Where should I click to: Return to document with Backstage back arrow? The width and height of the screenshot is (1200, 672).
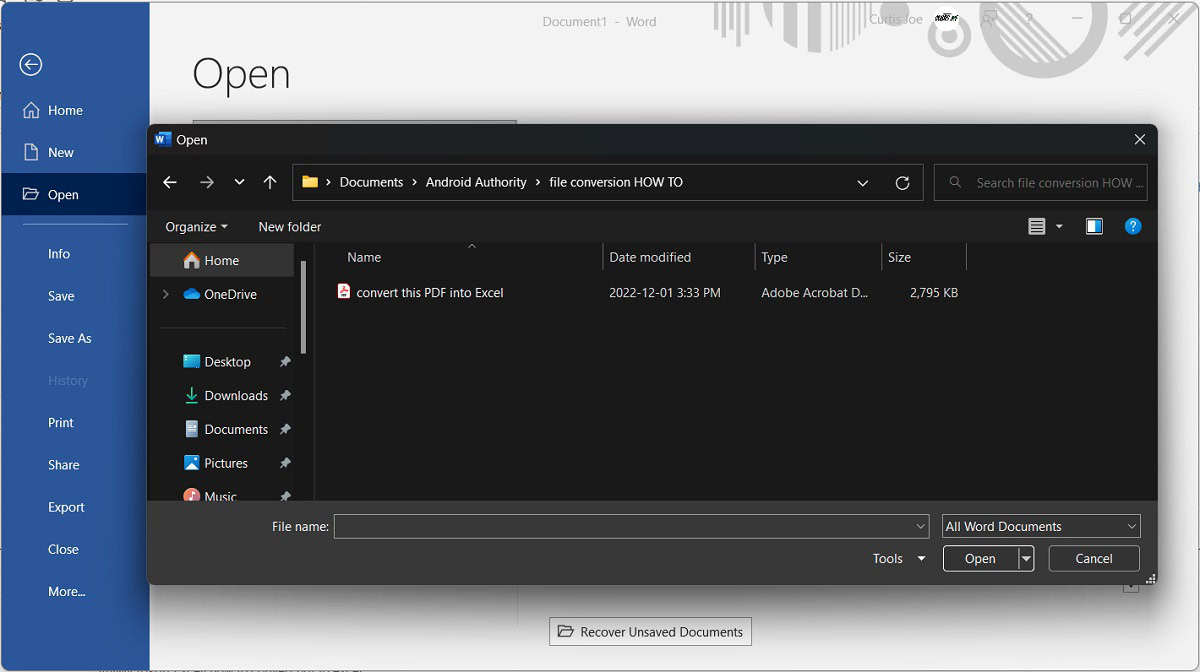31,65
